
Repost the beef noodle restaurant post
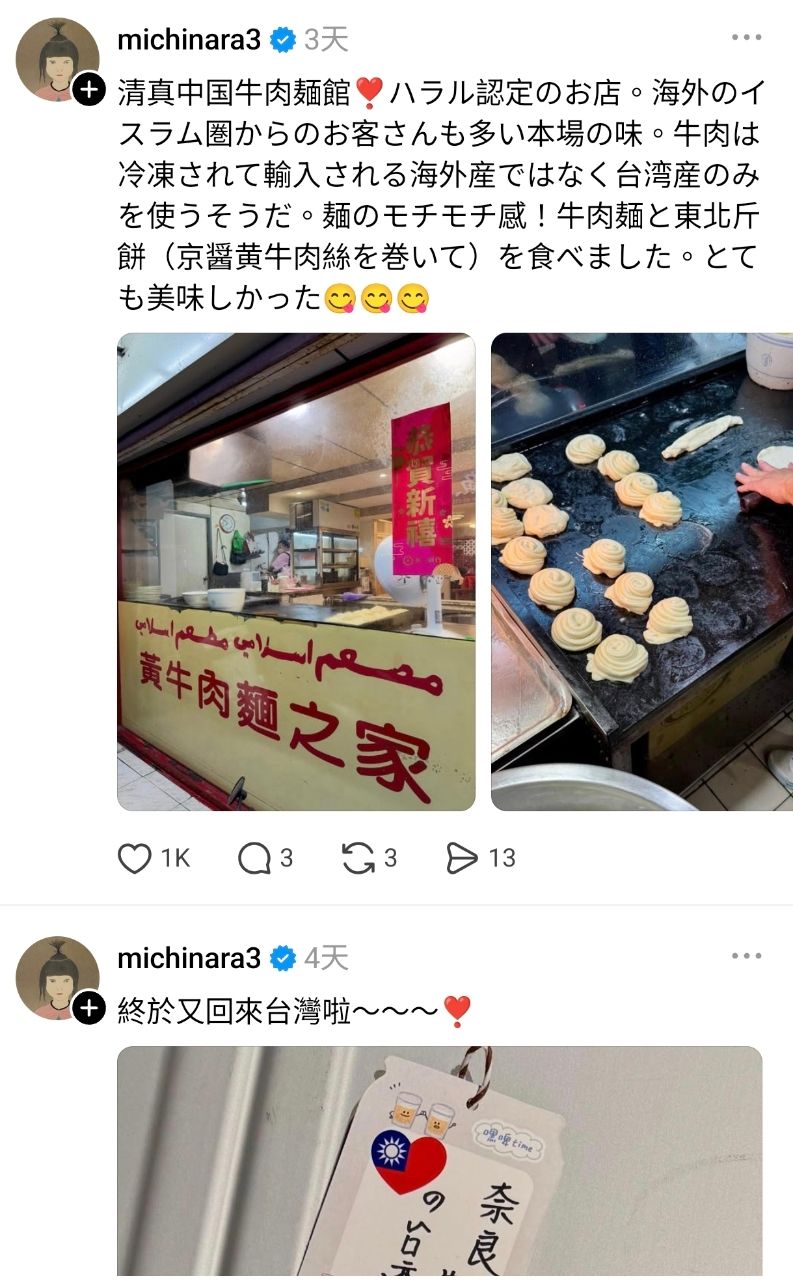(x=369, y=858)
